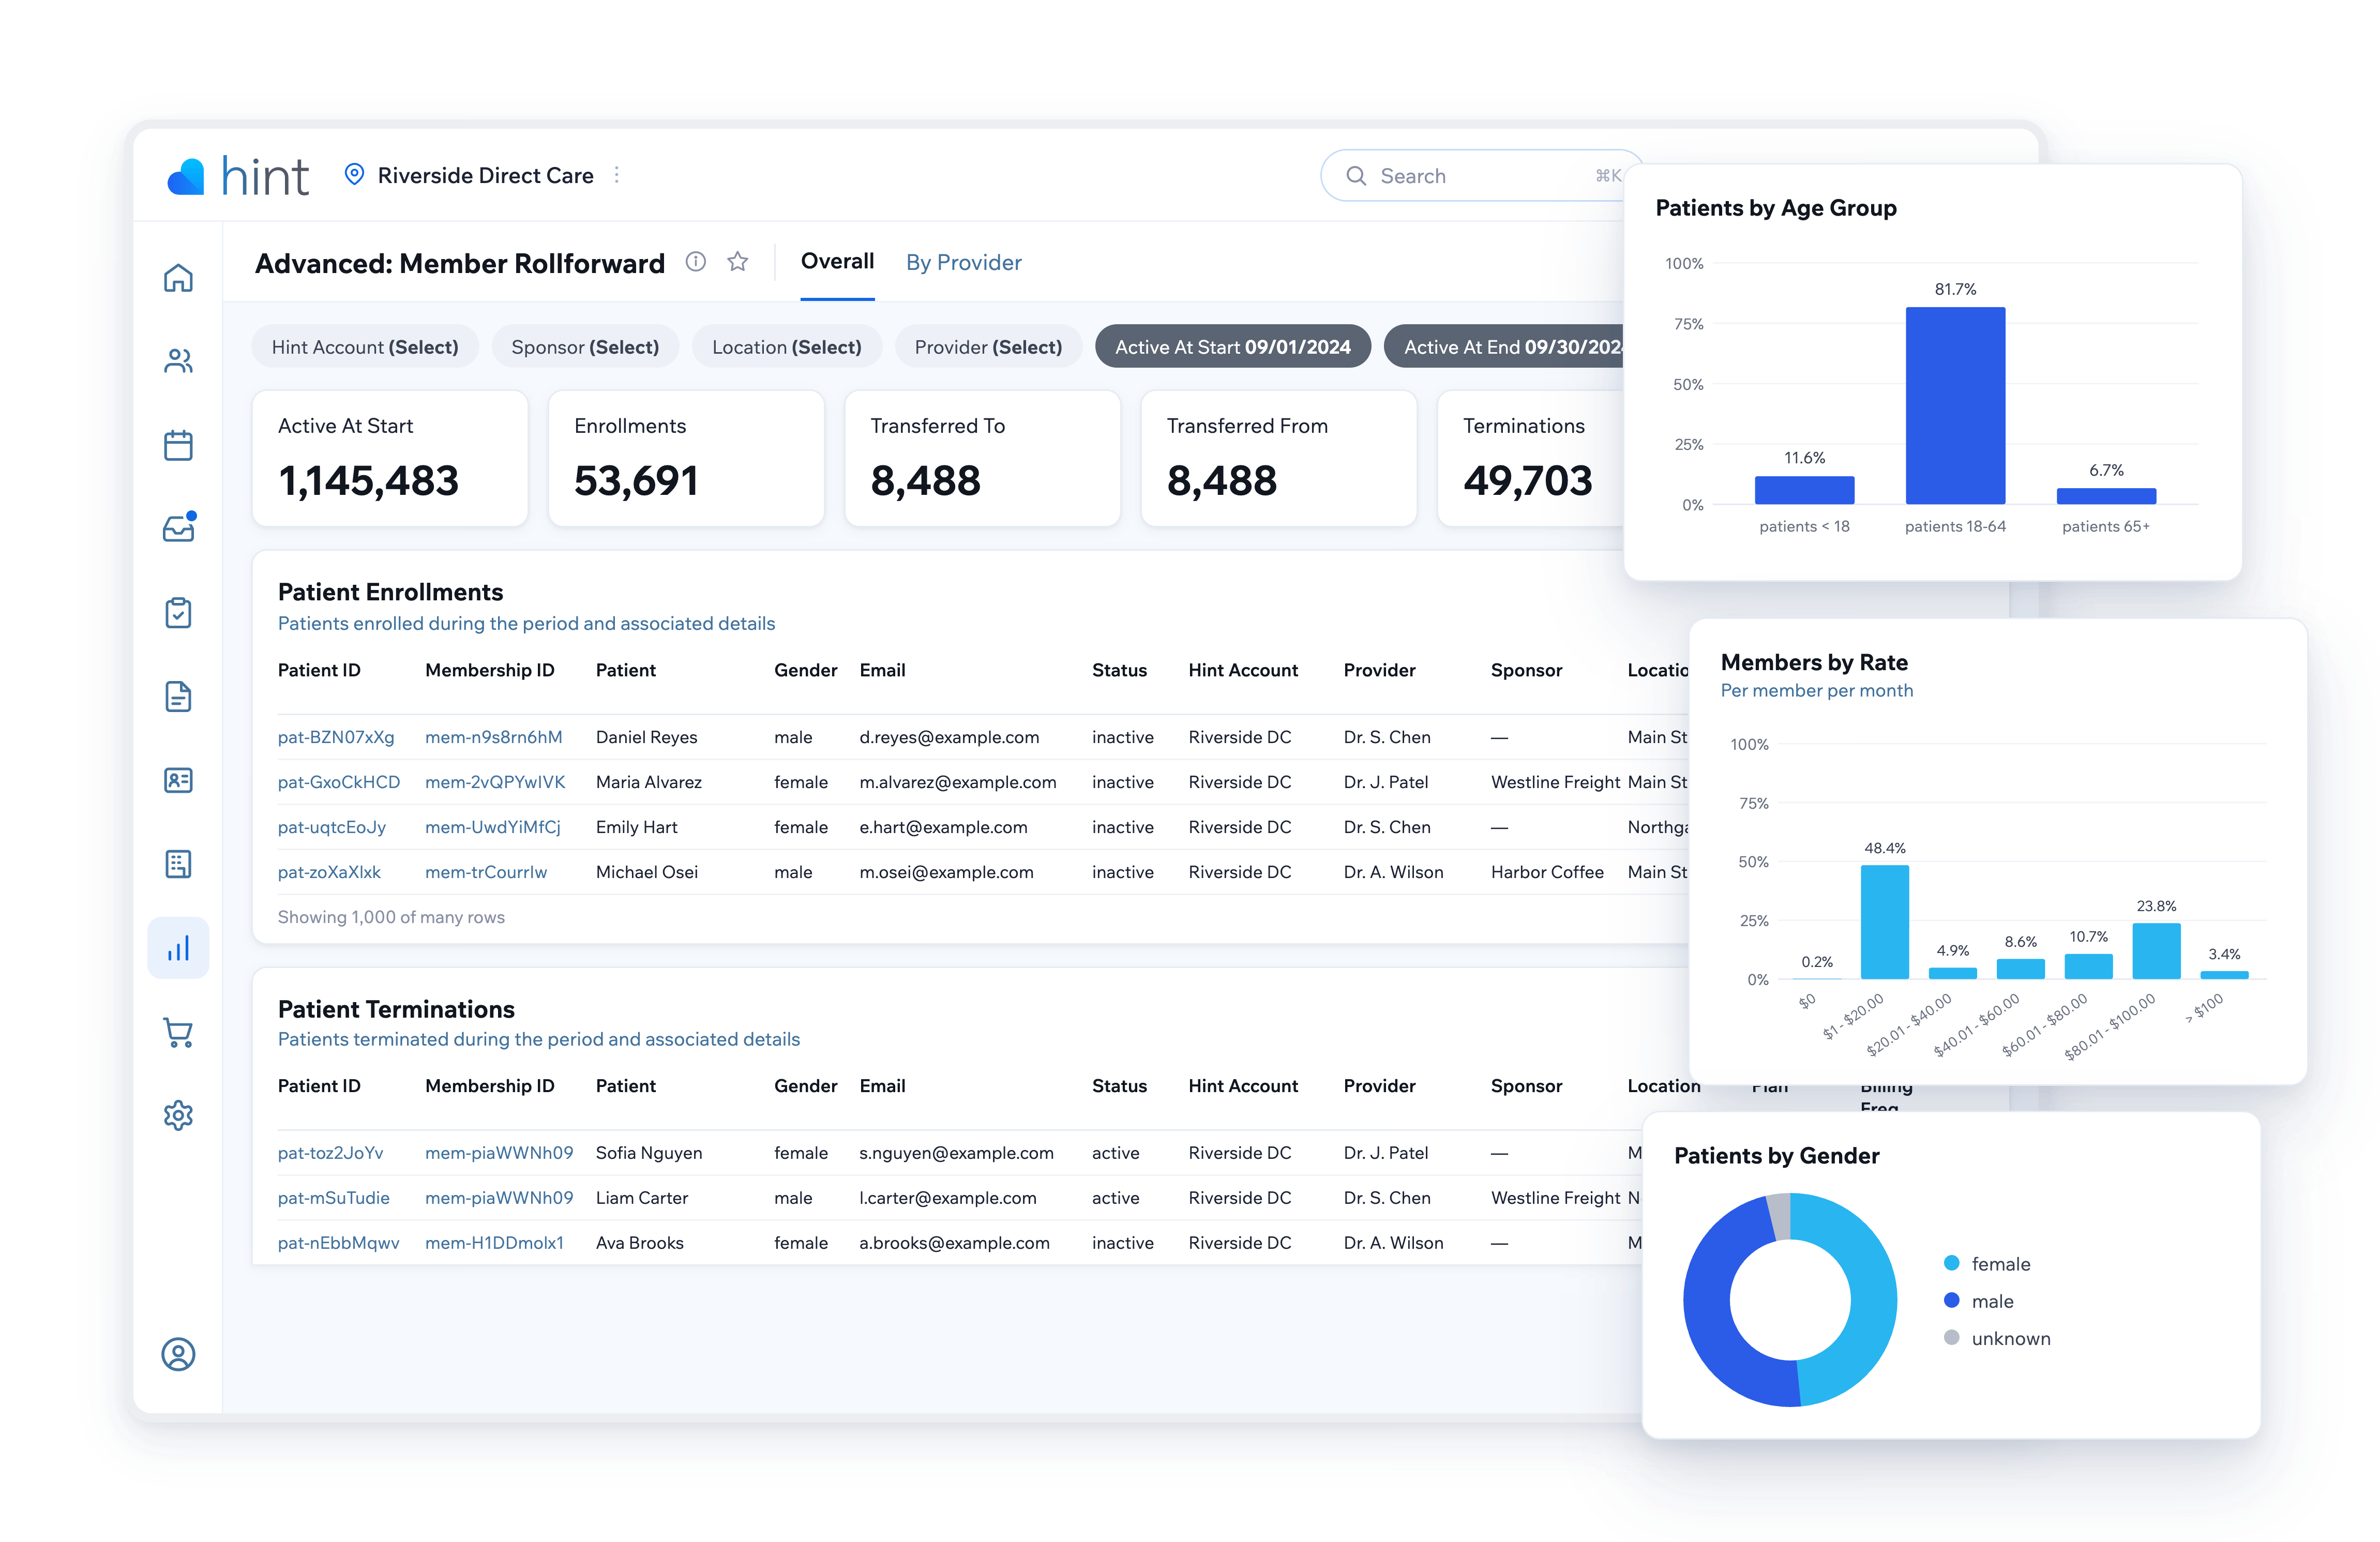Toggle the female legend item
2380x1542 pixels.
[1987, 1264]
